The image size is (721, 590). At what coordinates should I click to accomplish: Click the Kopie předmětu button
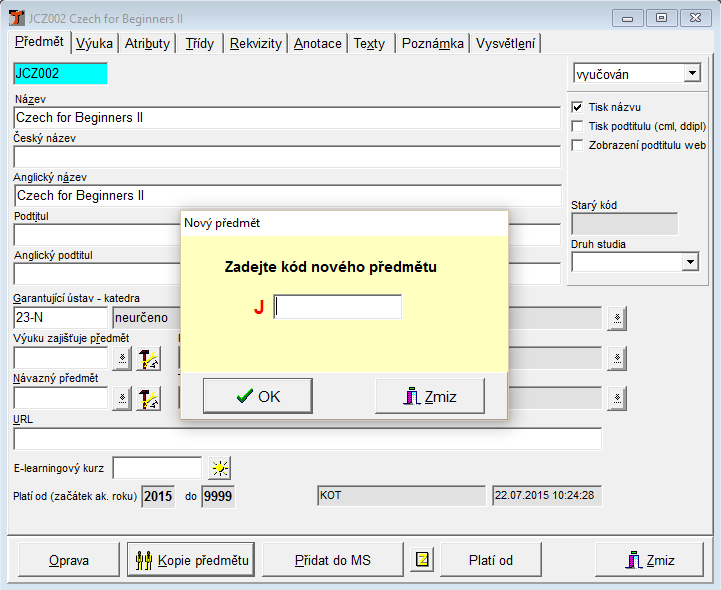(190, 560)
